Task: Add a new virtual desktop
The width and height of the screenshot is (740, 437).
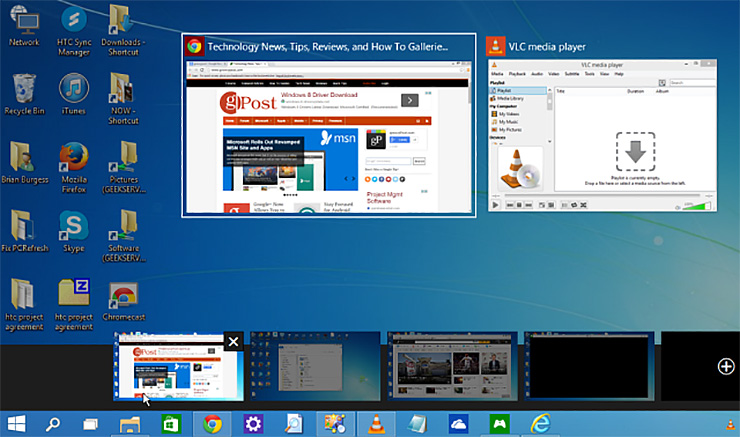Action: [726, 366]
